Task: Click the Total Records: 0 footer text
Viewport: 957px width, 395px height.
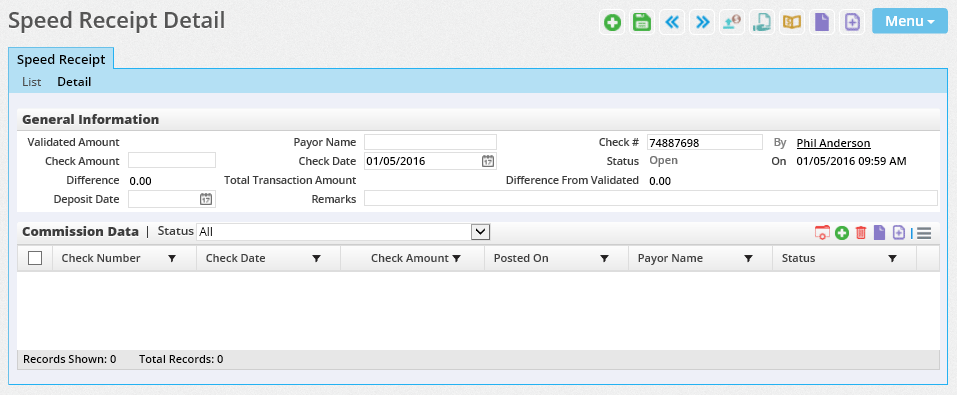Action: [x=181, y=359]
